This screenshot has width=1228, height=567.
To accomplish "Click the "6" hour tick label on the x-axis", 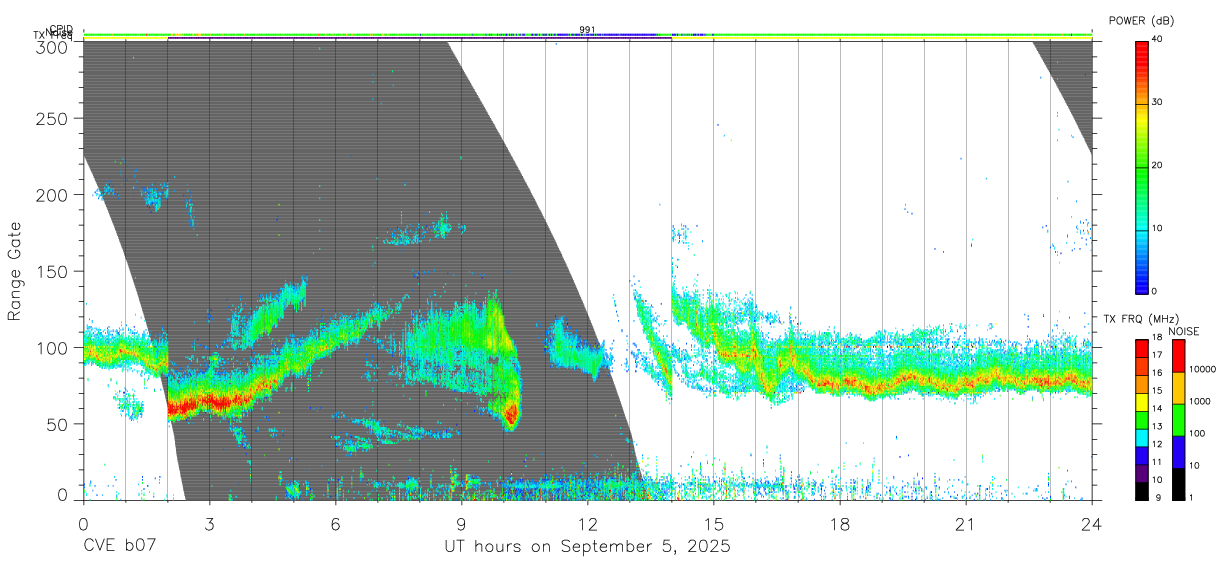I will [x=335, y=524].
